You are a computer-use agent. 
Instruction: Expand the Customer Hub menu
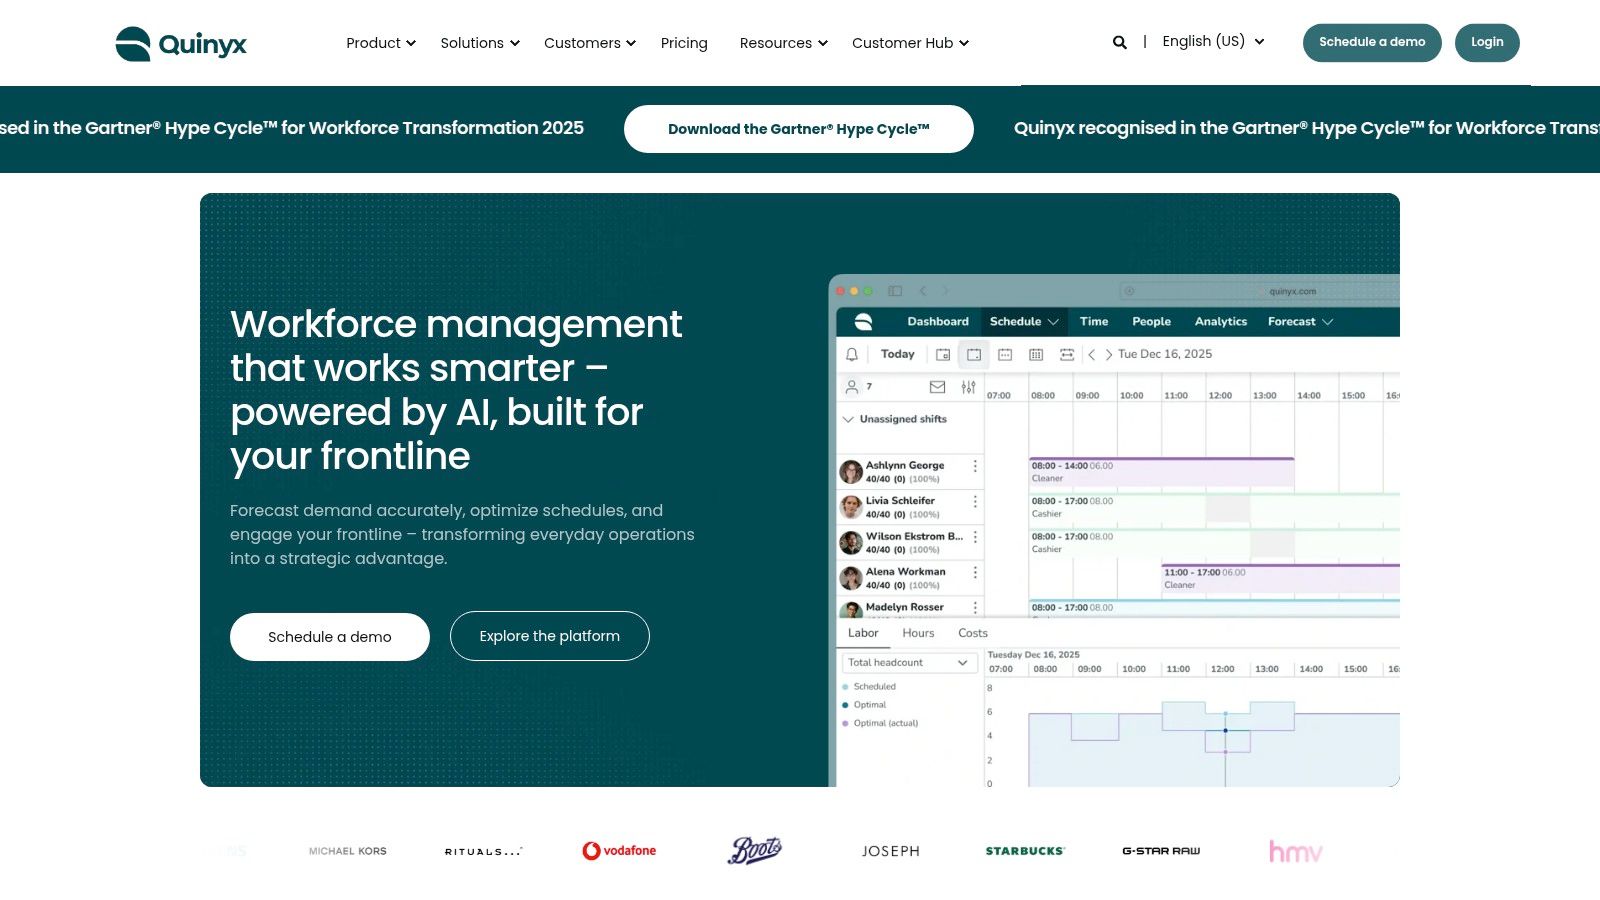click(x=910, y=43)
